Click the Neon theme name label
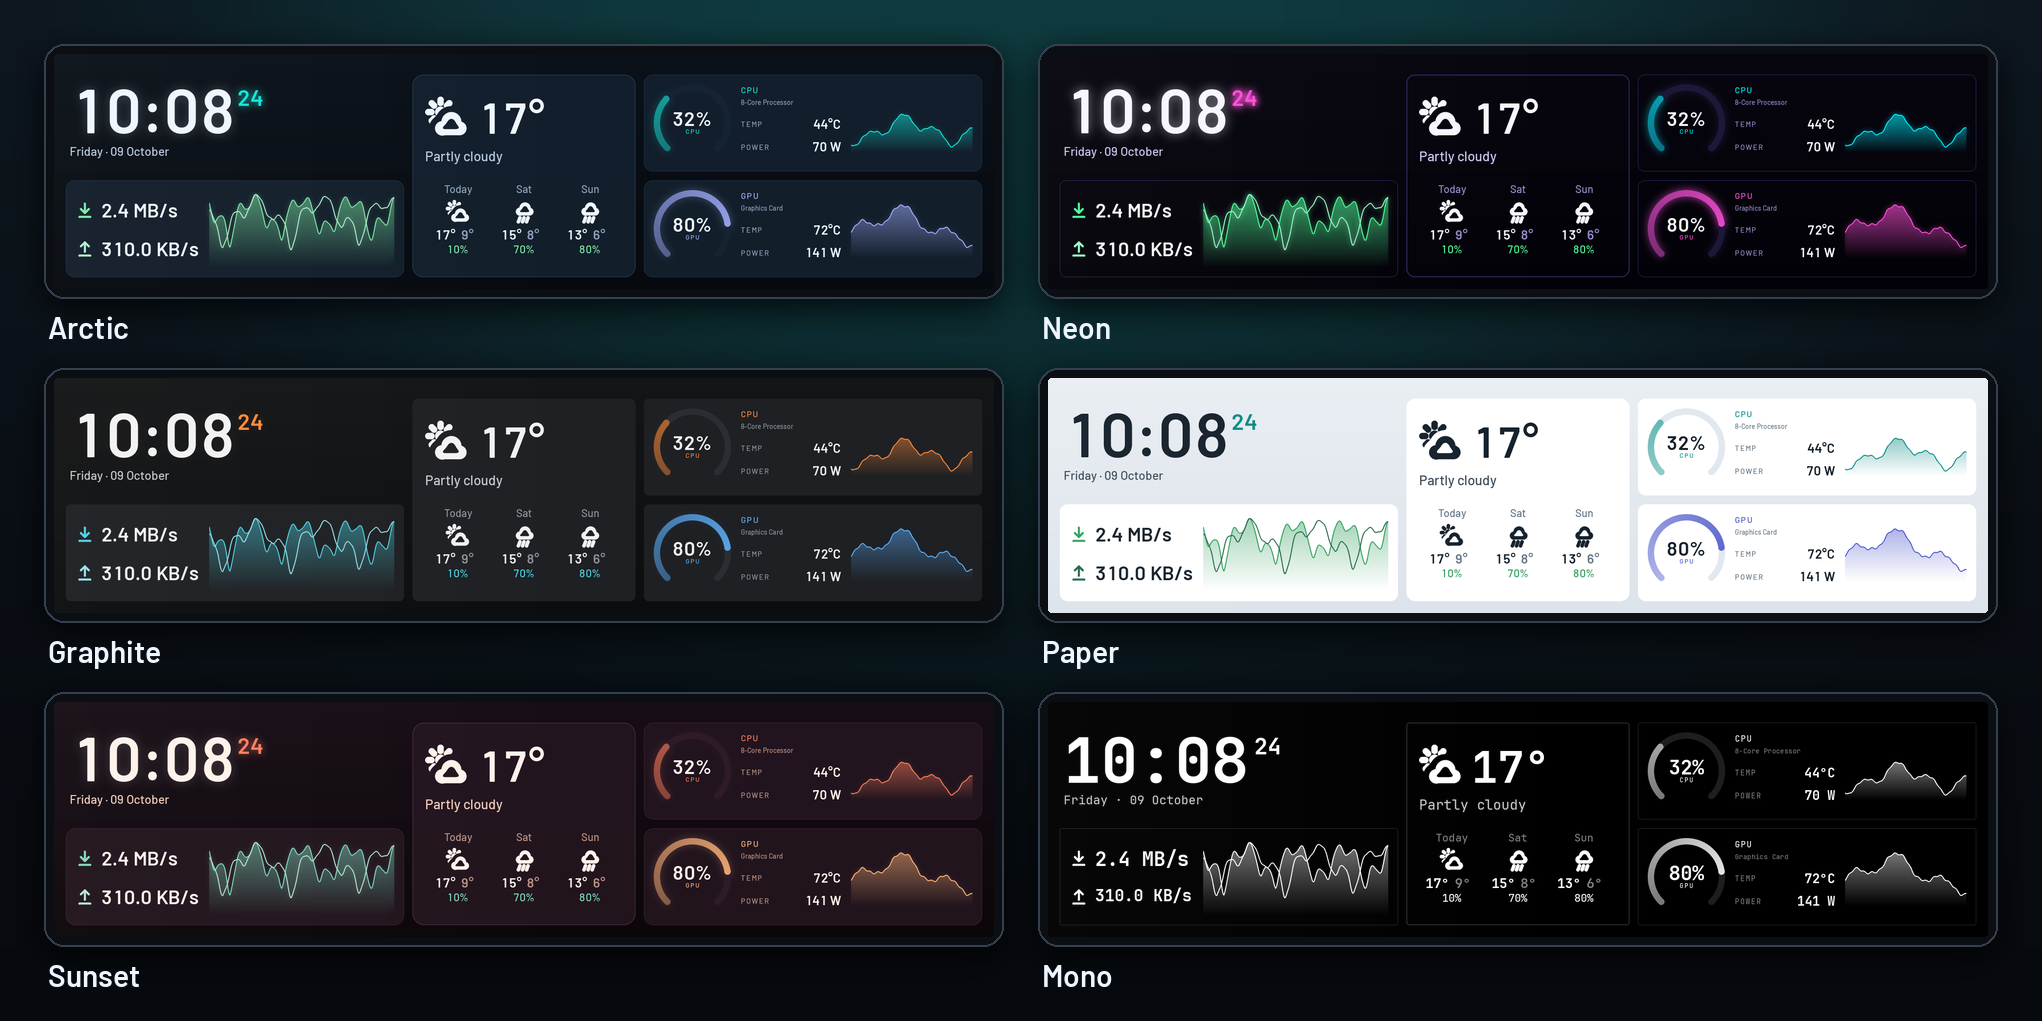This screenshot has height=1021, width=2042. pyautogui.click(x=1077, y=329)
